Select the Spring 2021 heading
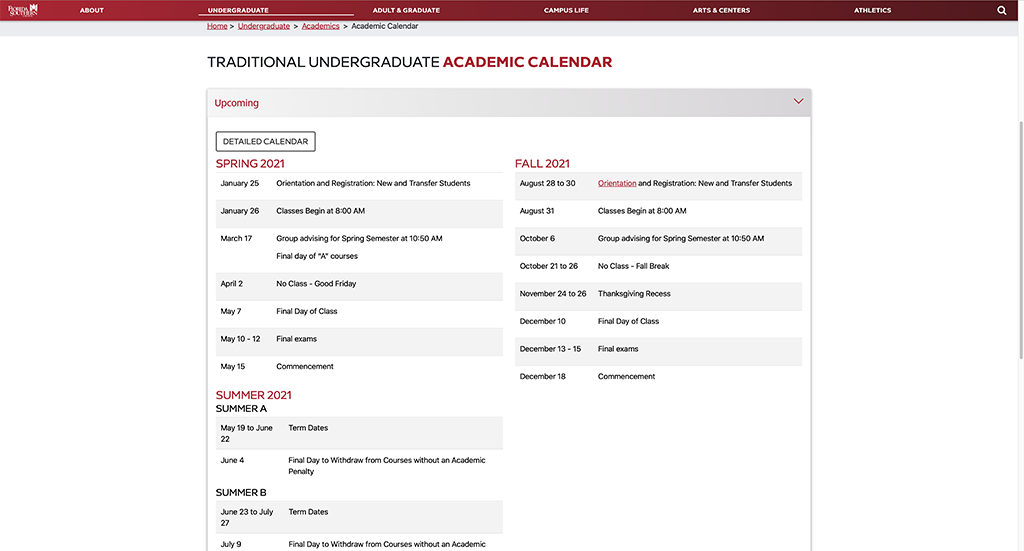Image resolution: width=1024 pixels, height=551 pixels. (250, 164)
